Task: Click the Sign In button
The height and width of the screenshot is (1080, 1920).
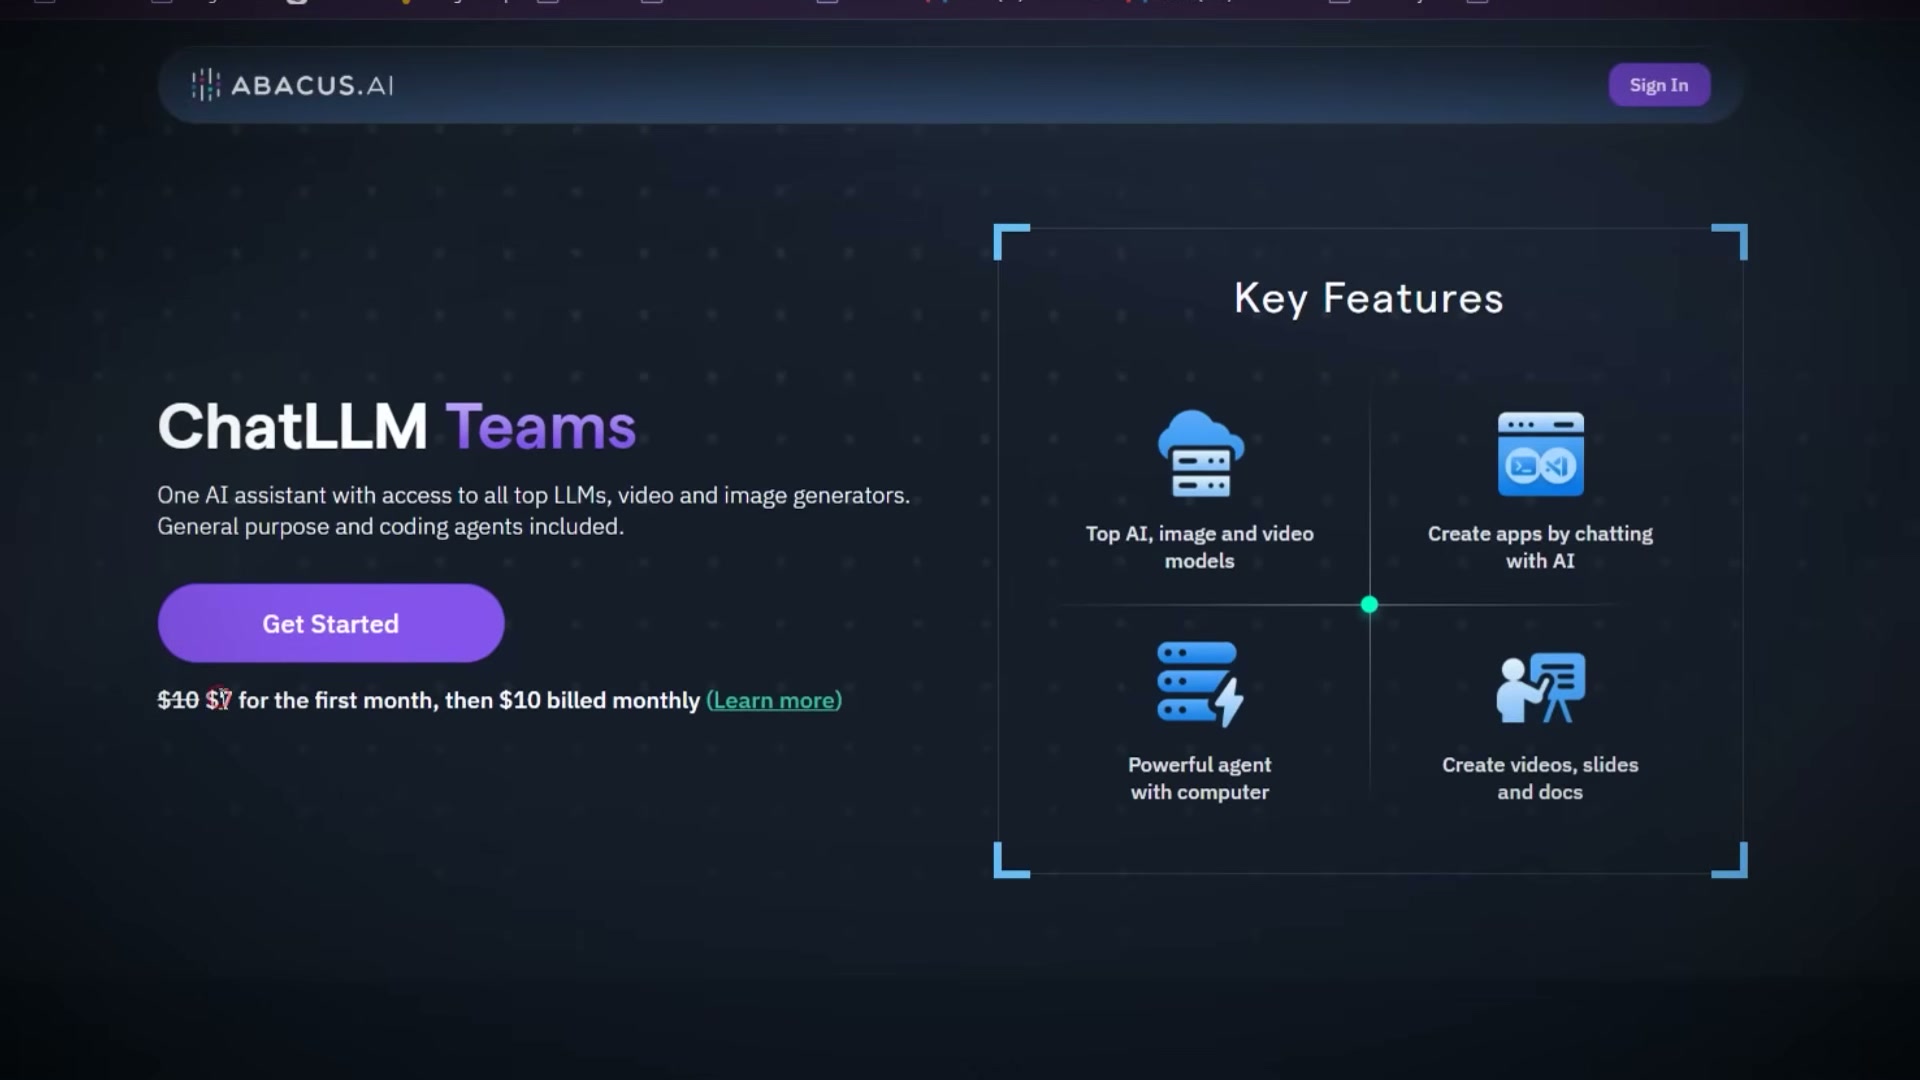Action: pos(1659,85)
